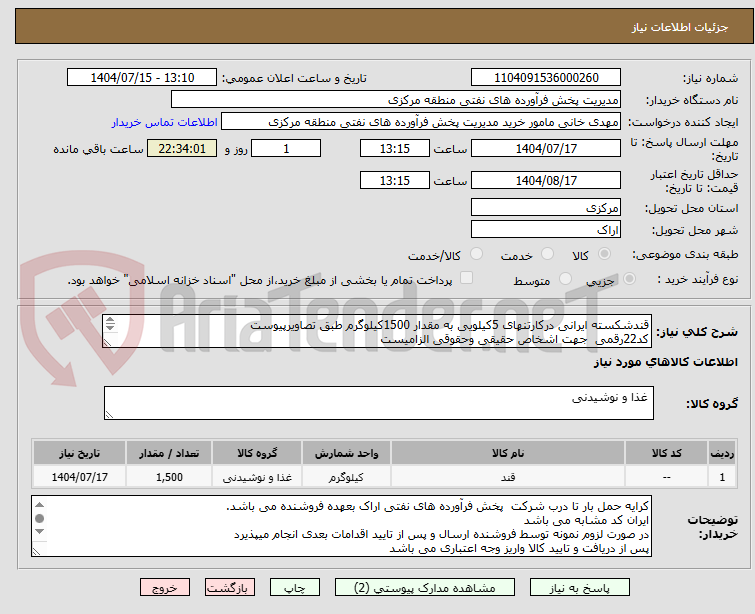The height and width of the screenshot is (614, 755).
Task: Click the 1404/07/17 need date table cell
Action: (x=79, y=477)
